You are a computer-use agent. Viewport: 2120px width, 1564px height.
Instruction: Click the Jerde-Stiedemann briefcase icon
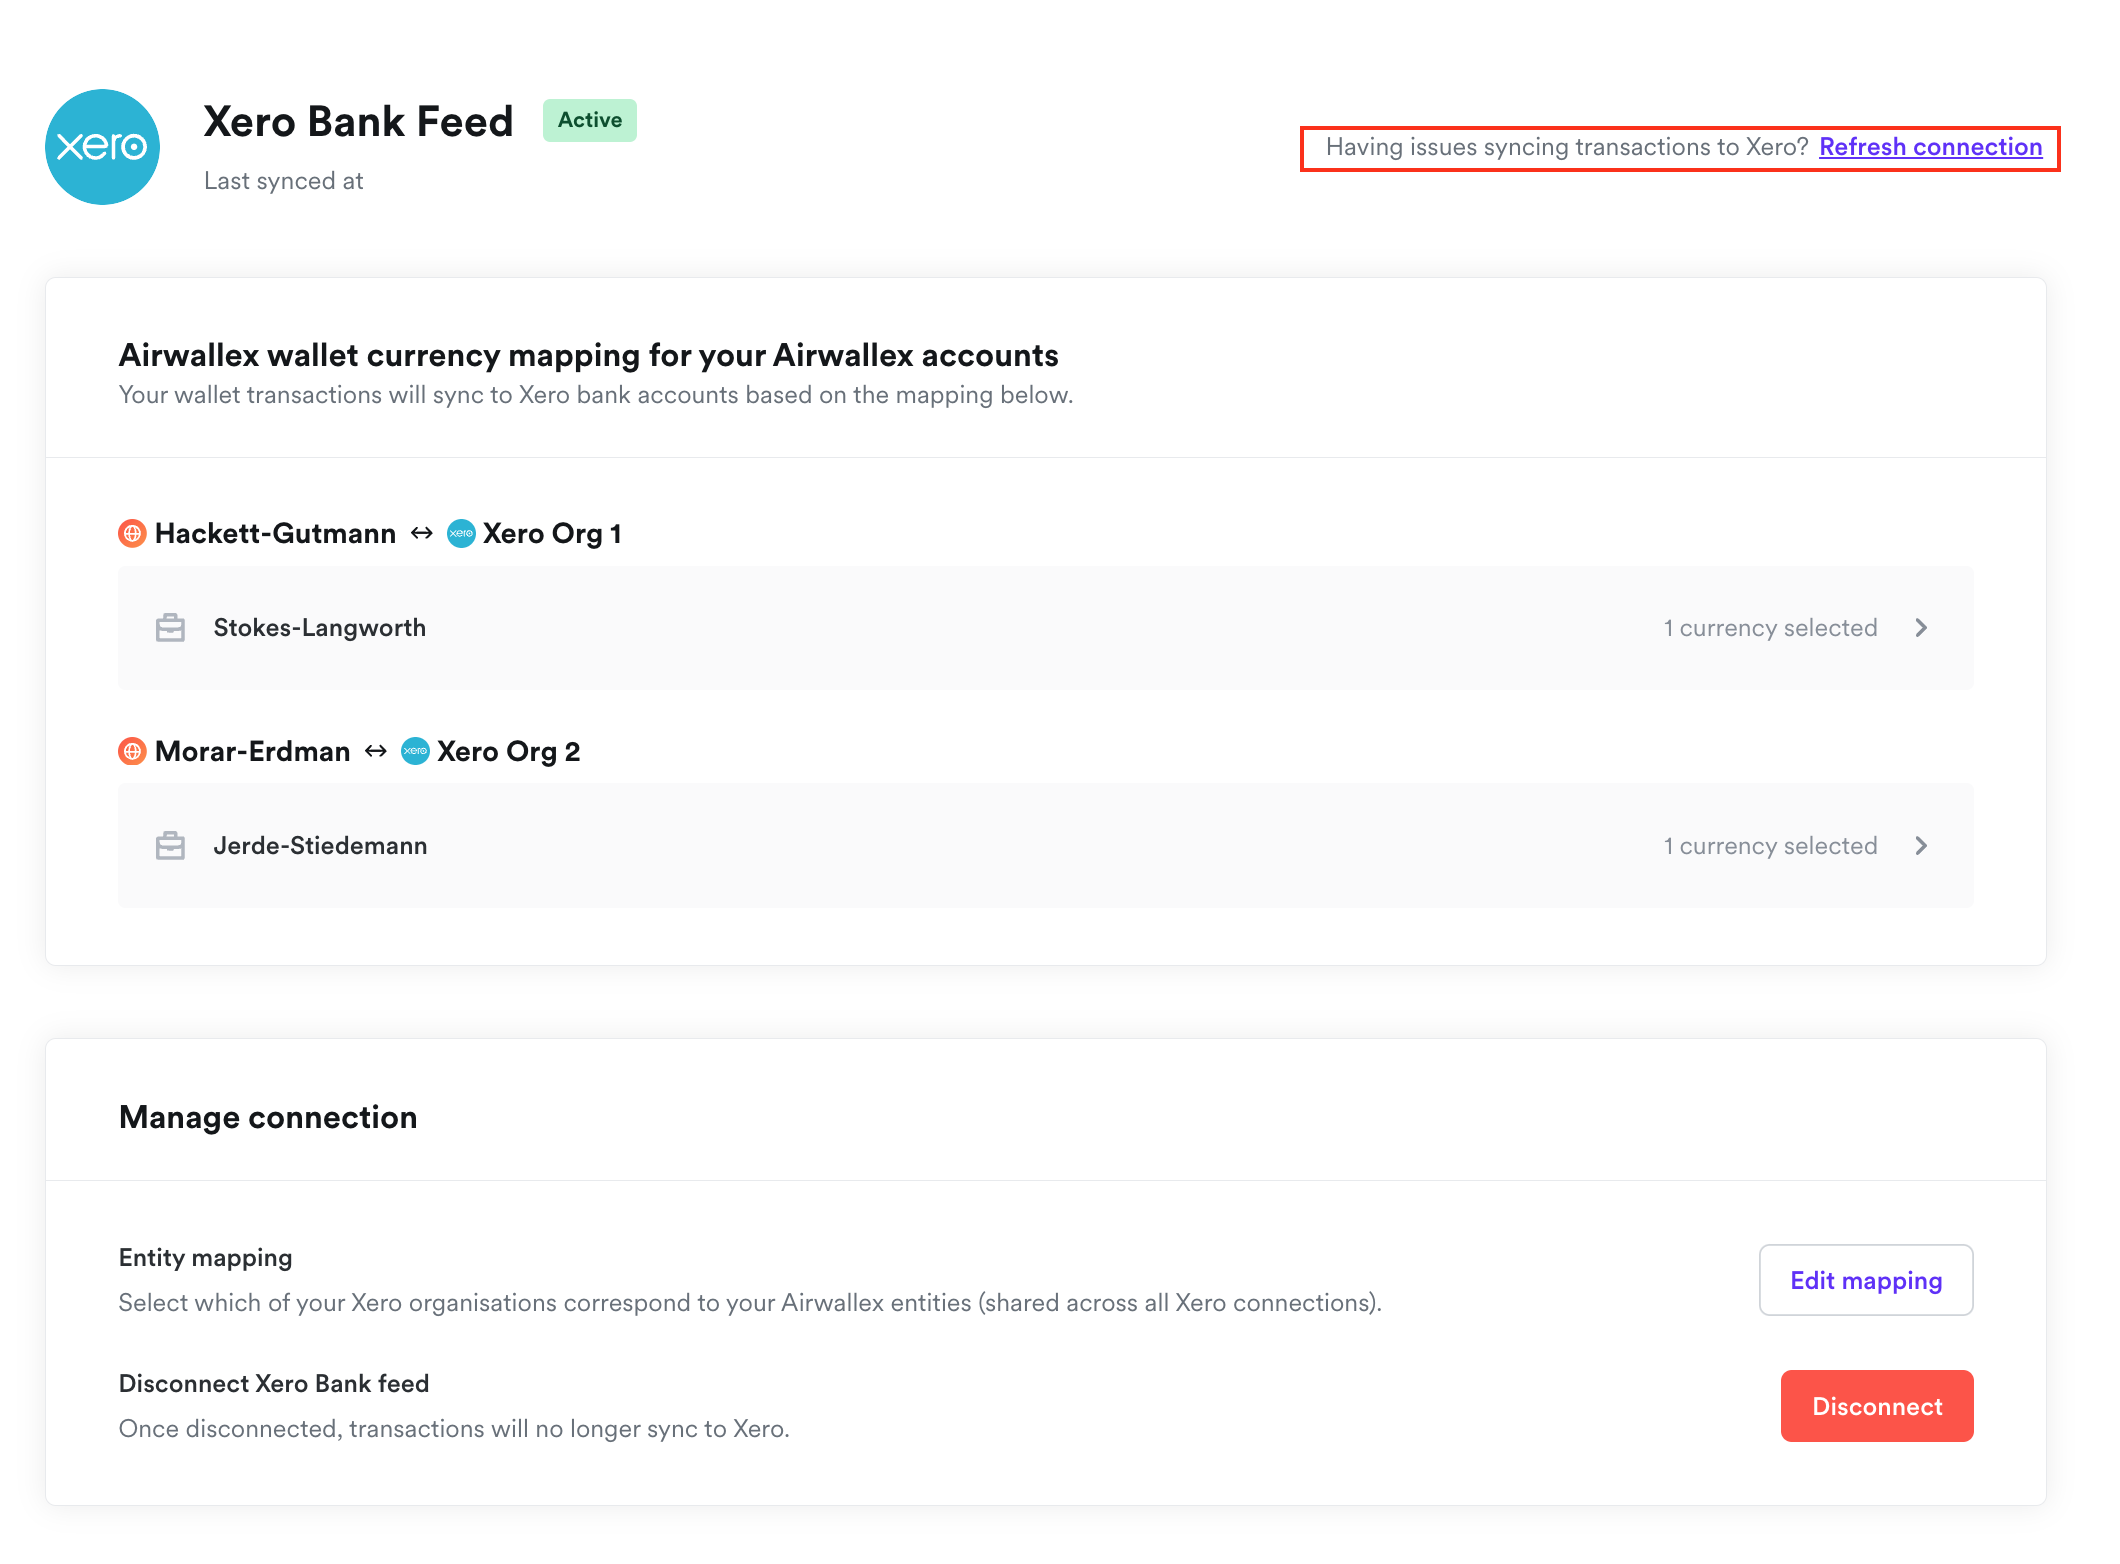point(170,846)
